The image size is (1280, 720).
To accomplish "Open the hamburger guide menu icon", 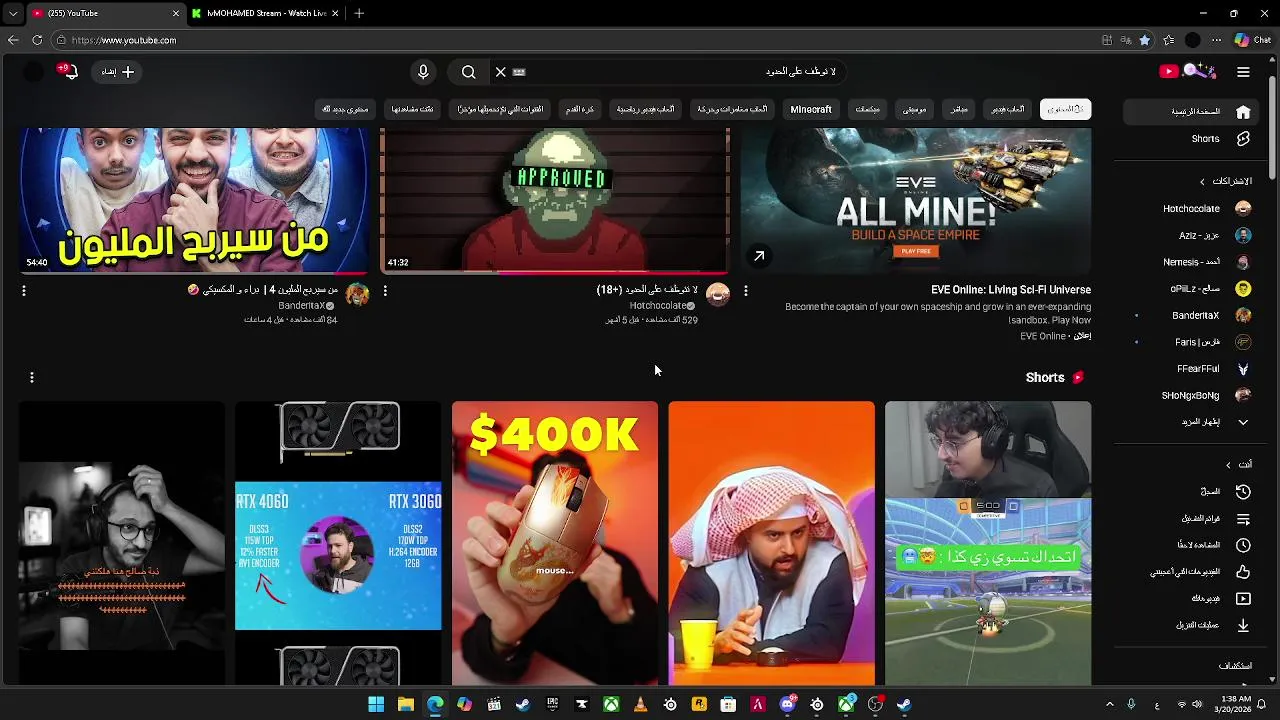I will [1243, 72].
